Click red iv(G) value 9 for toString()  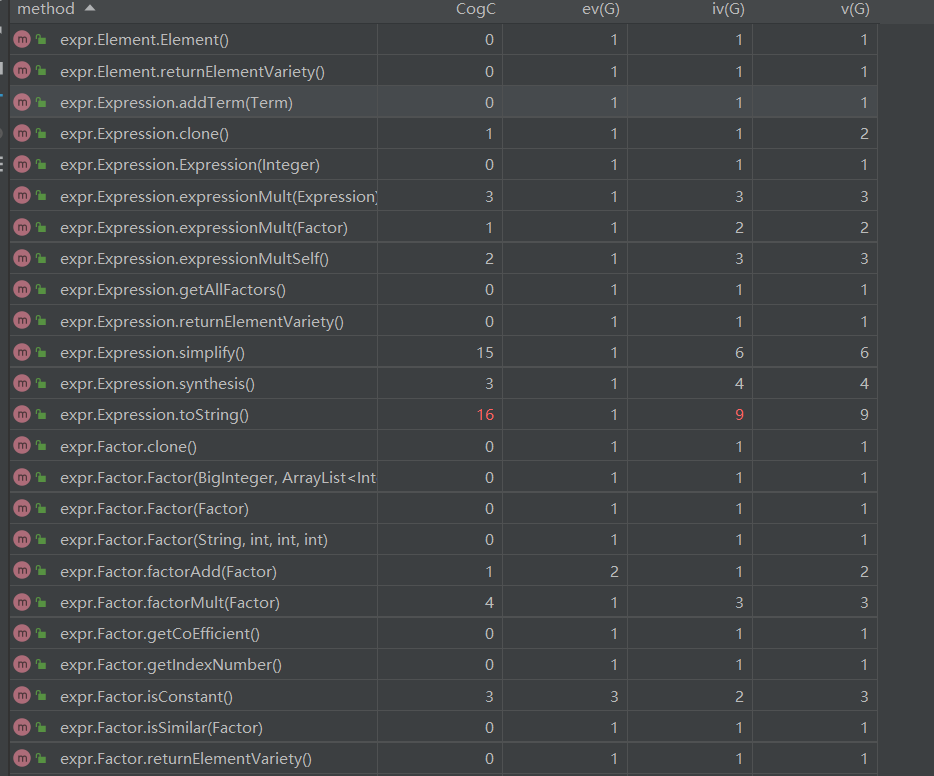[x=739, y=415]
